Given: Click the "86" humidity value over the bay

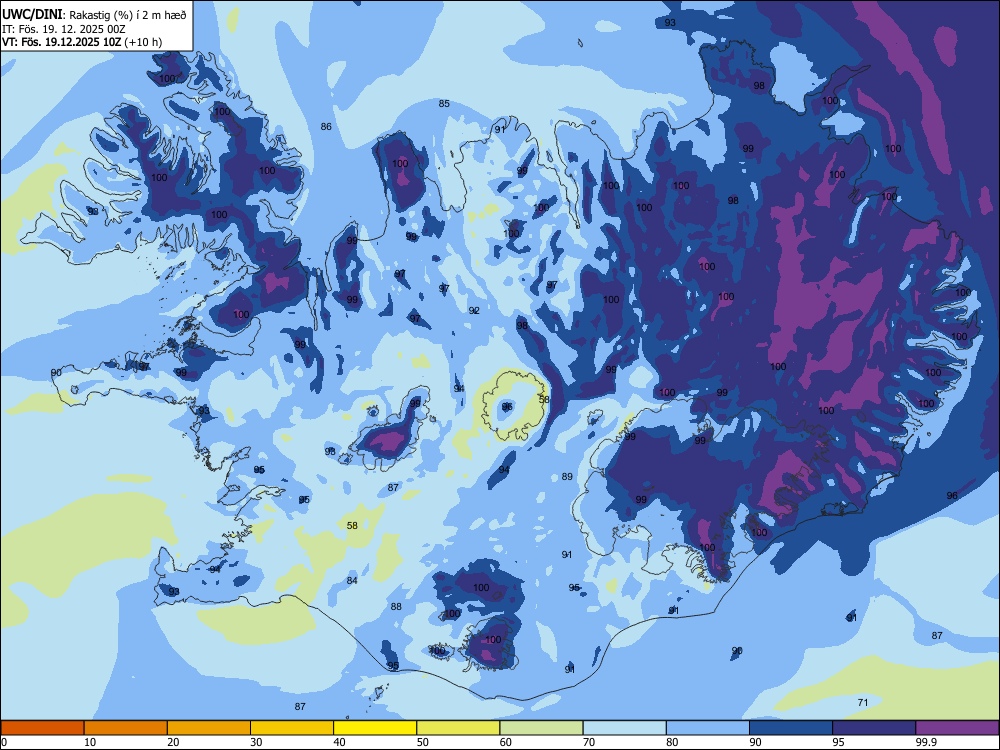Looking at the screenshot, I should tap(326, 126).
